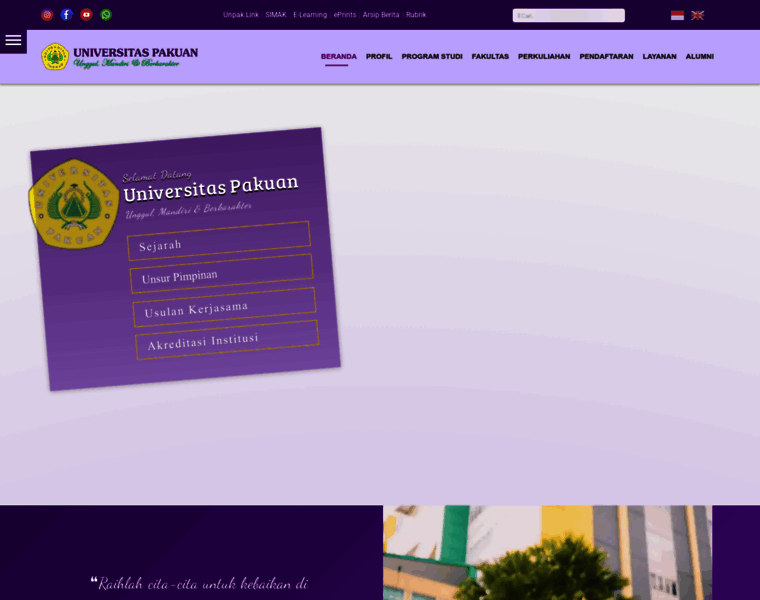Go to the Beranda menu item
The height and width of the screenshot is (600, 760).
[x=338, y=57]
